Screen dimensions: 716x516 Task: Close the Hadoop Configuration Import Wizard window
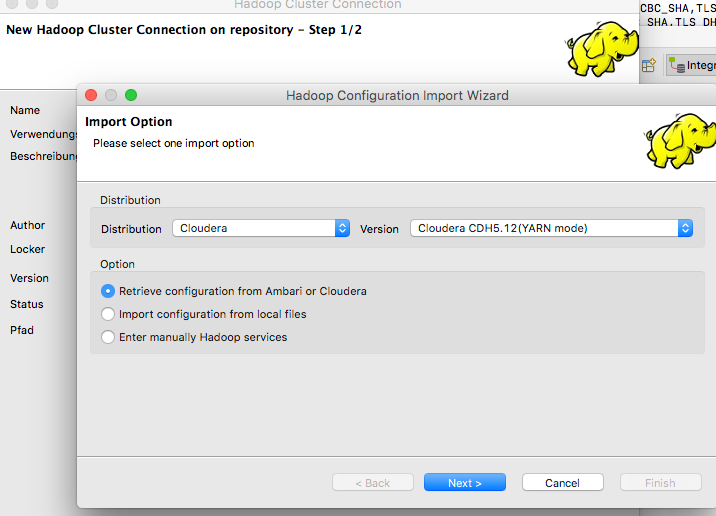click(91, 95)
